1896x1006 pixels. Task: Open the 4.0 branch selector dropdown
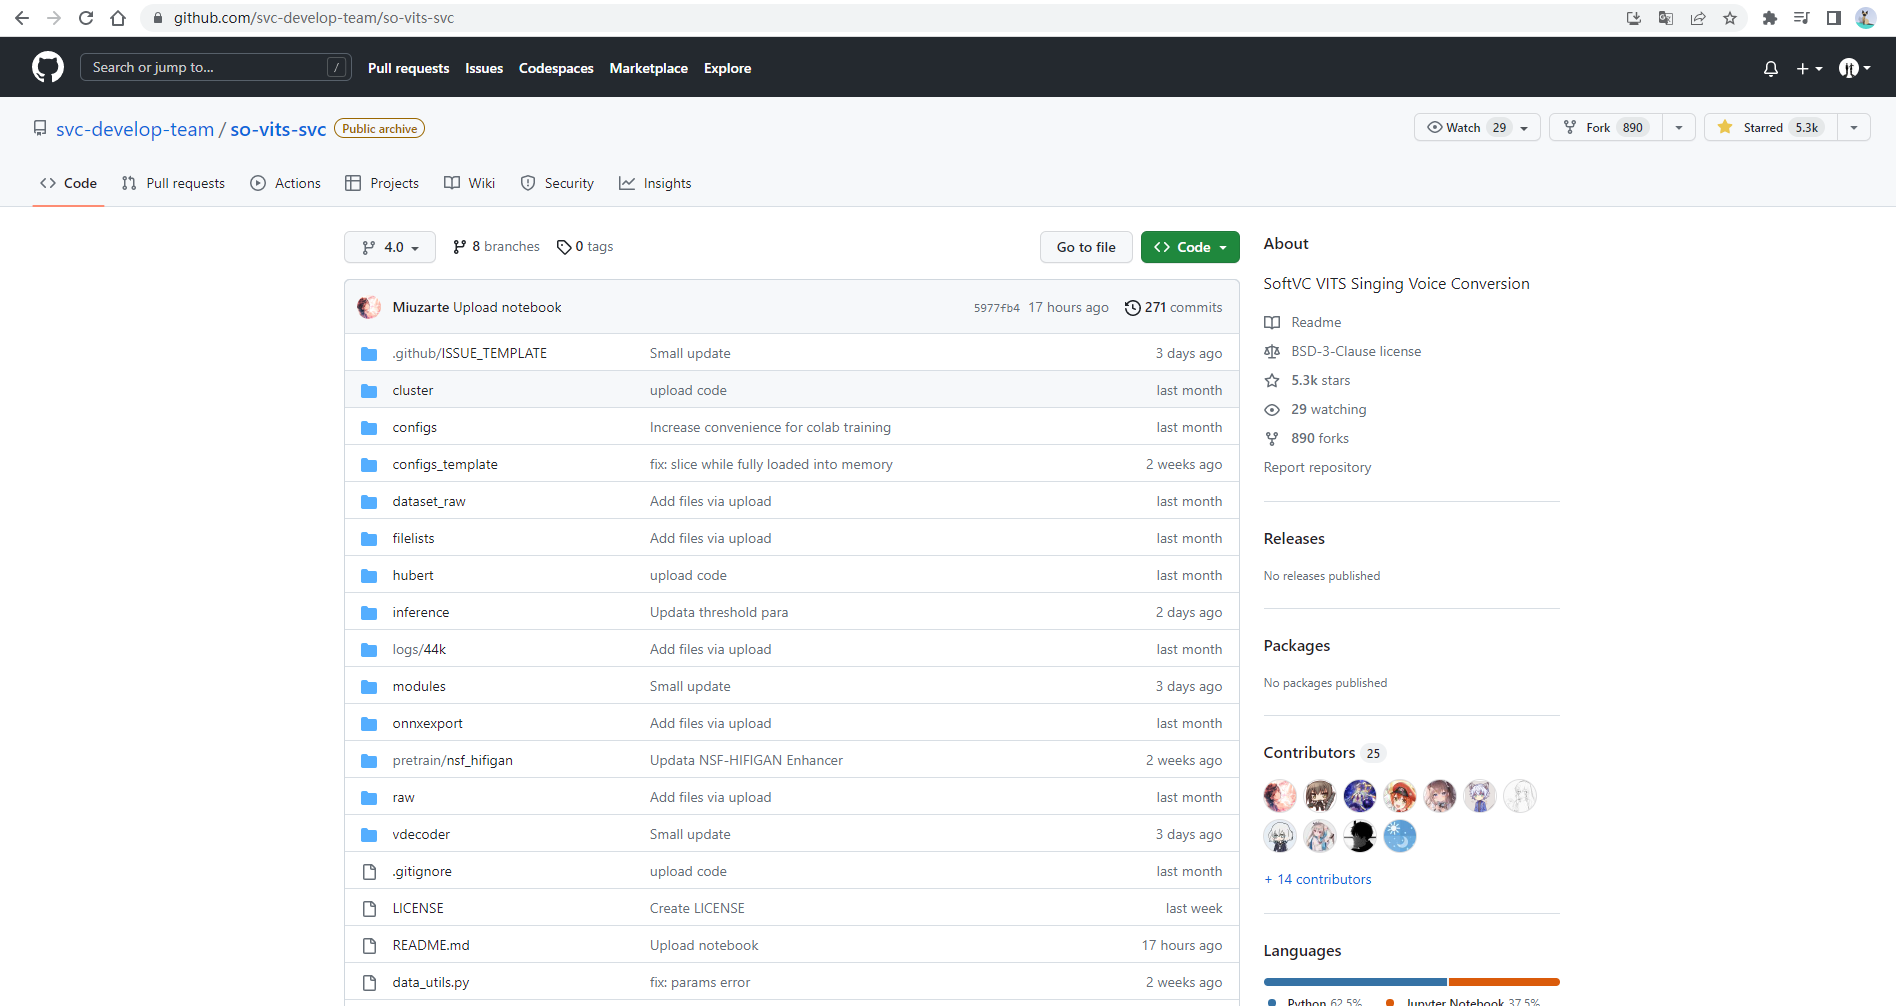pos(390,247)
